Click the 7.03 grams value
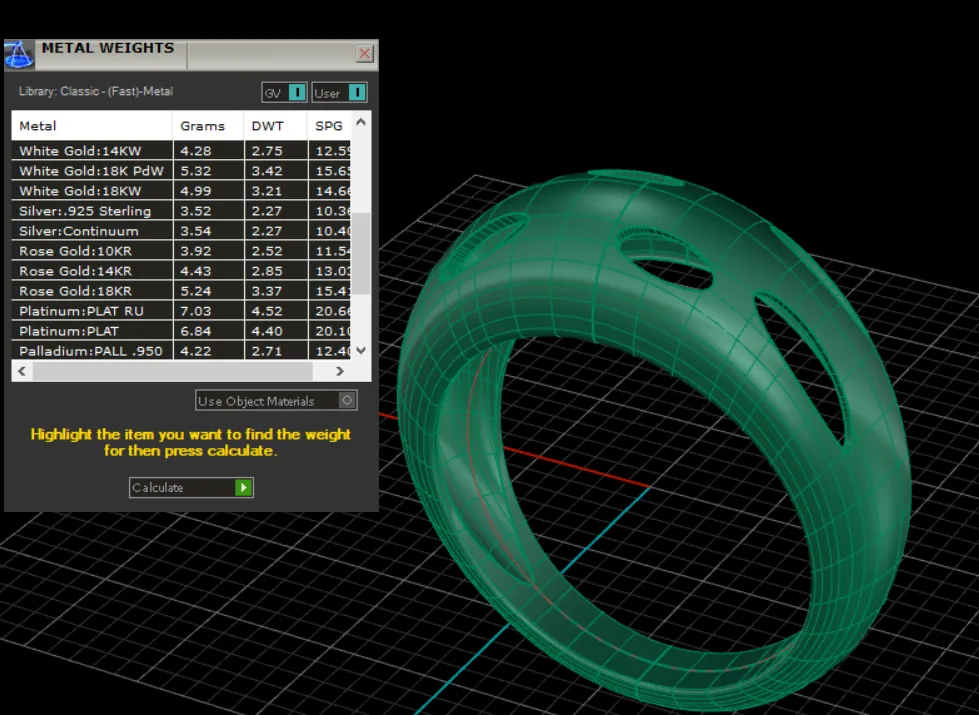 pos(195,311)
